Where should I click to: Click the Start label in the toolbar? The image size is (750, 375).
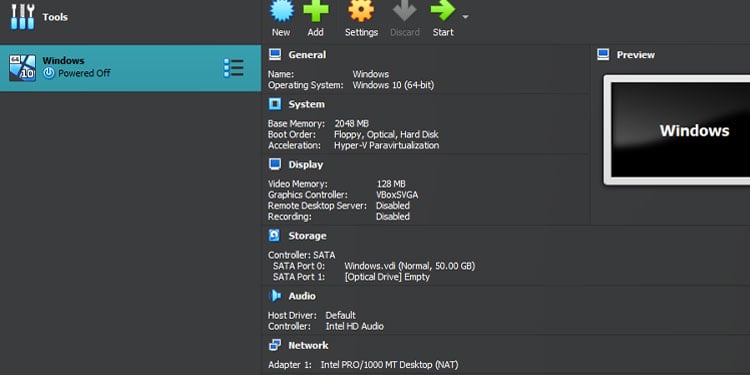[x=443, y=33]
